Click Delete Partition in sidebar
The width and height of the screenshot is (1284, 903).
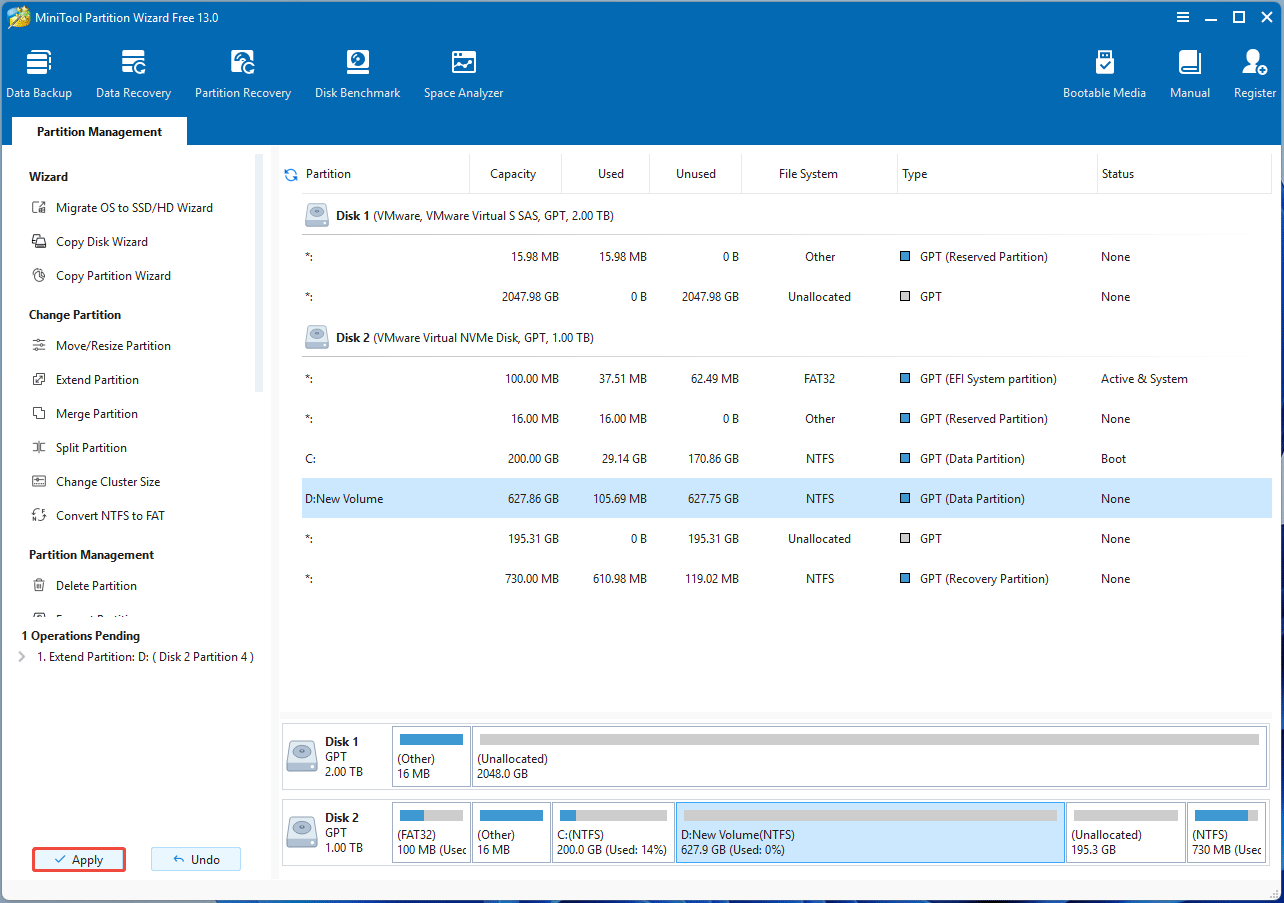coord(96,586)
